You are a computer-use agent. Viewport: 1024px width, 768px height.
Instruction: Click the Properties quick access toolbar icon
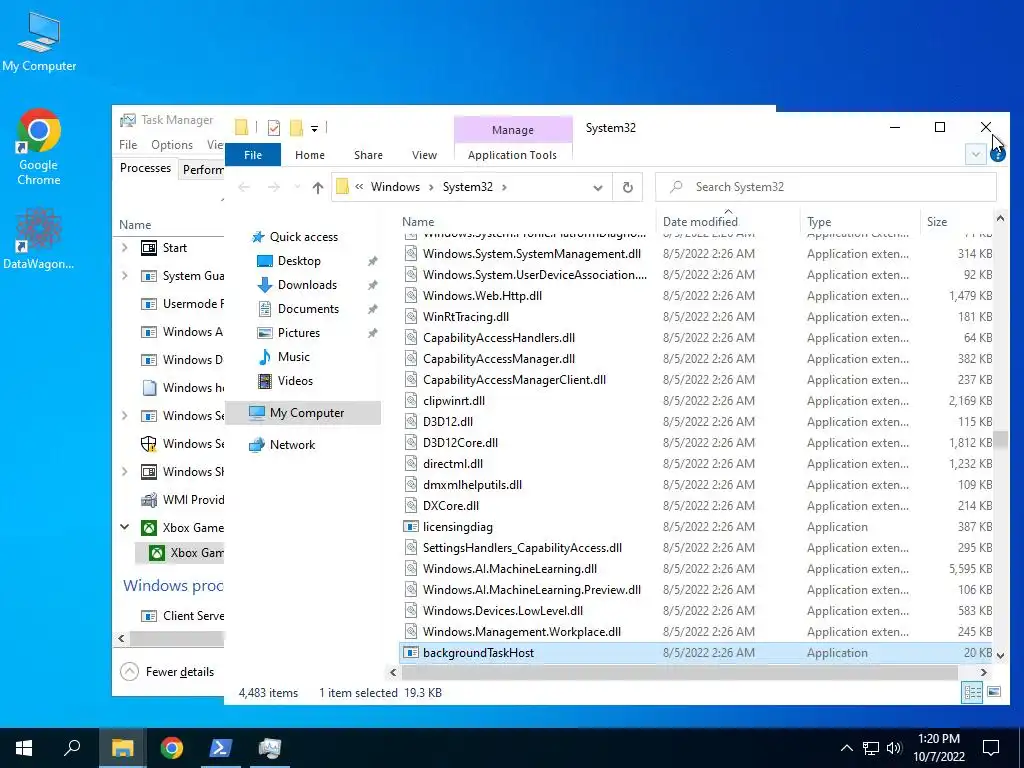tap(274, 128)
